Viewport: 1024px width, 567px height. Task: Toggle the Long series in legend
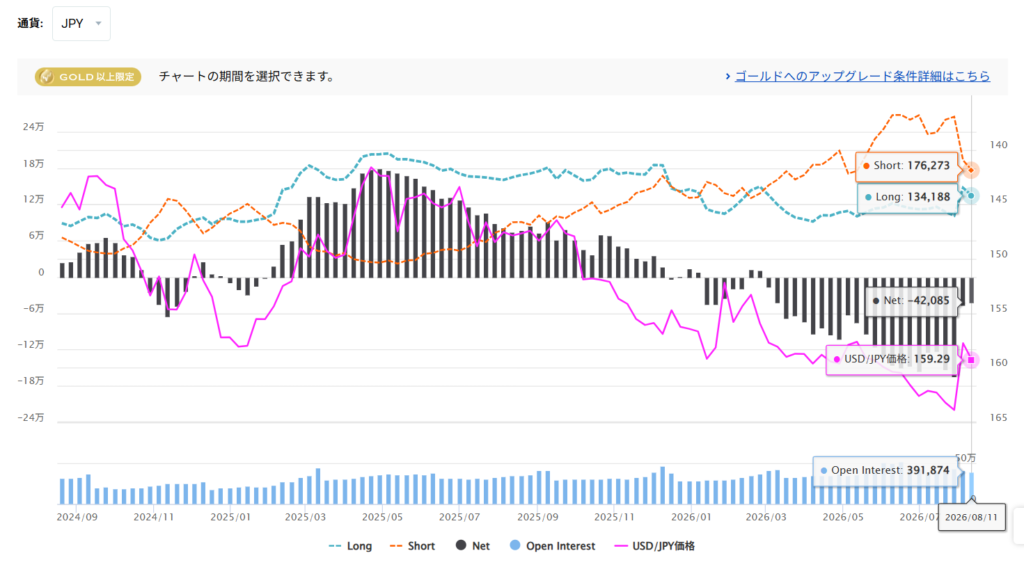(351, 546)
